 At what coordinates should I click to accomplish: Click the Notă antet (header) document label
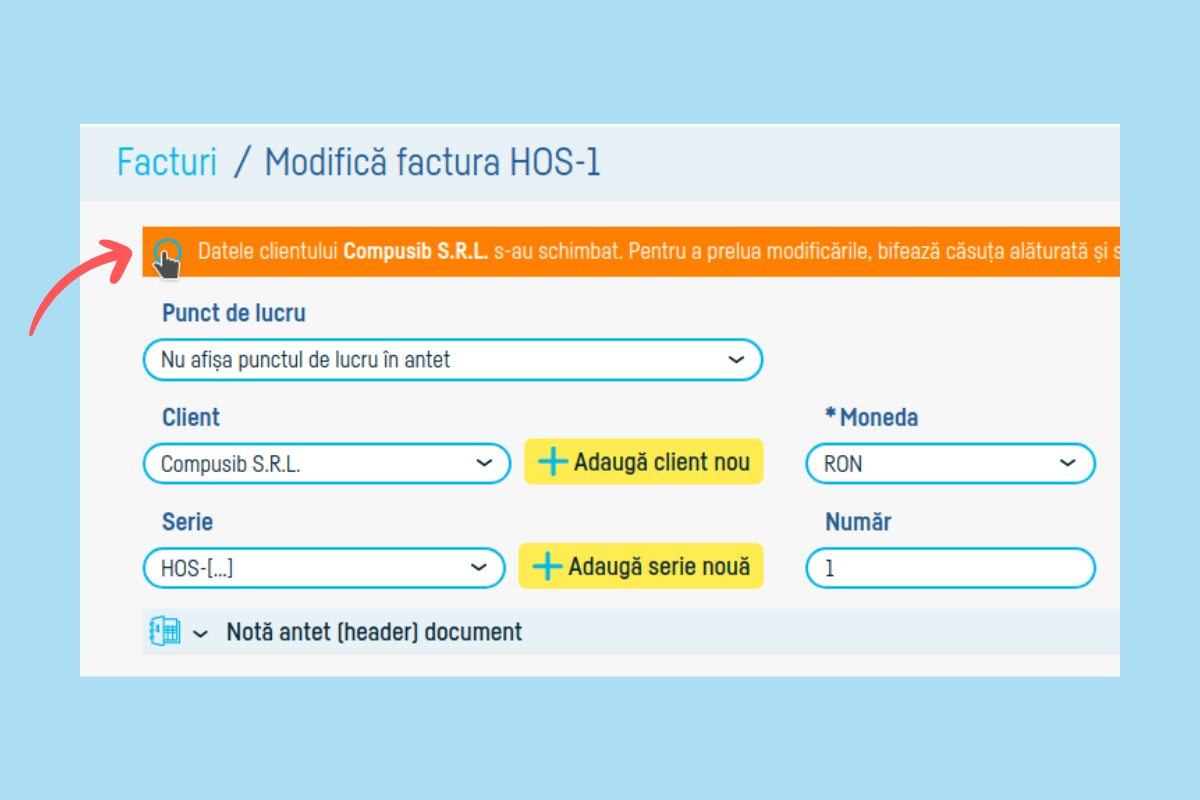pyautogui.click(x=374, y=632)
